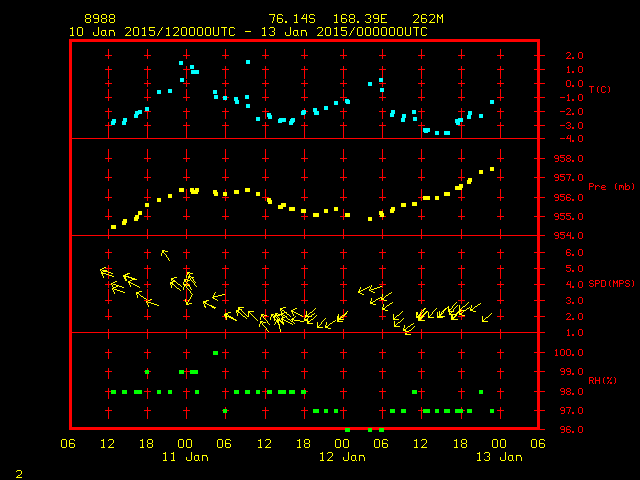Click the elevation value 262M
This screenshot has height=480, width=640.
pyautogui.click(x=428, y=19)
